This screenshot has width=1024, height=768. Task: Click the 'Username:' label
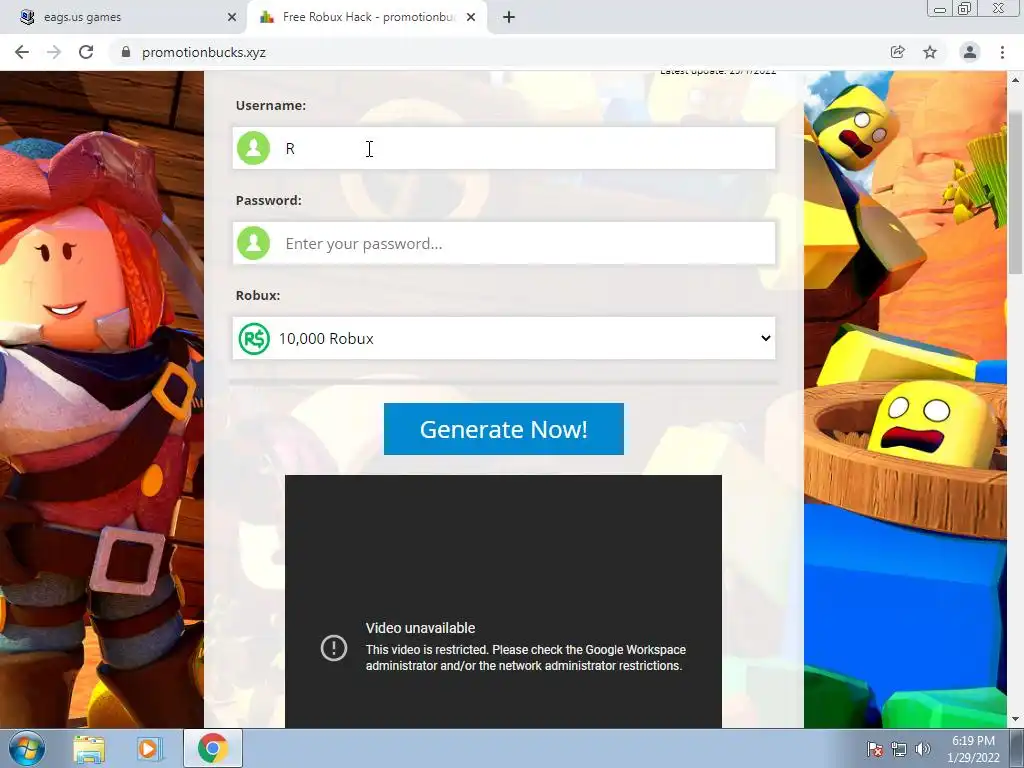pyautogui.click(x=270, y=105)
